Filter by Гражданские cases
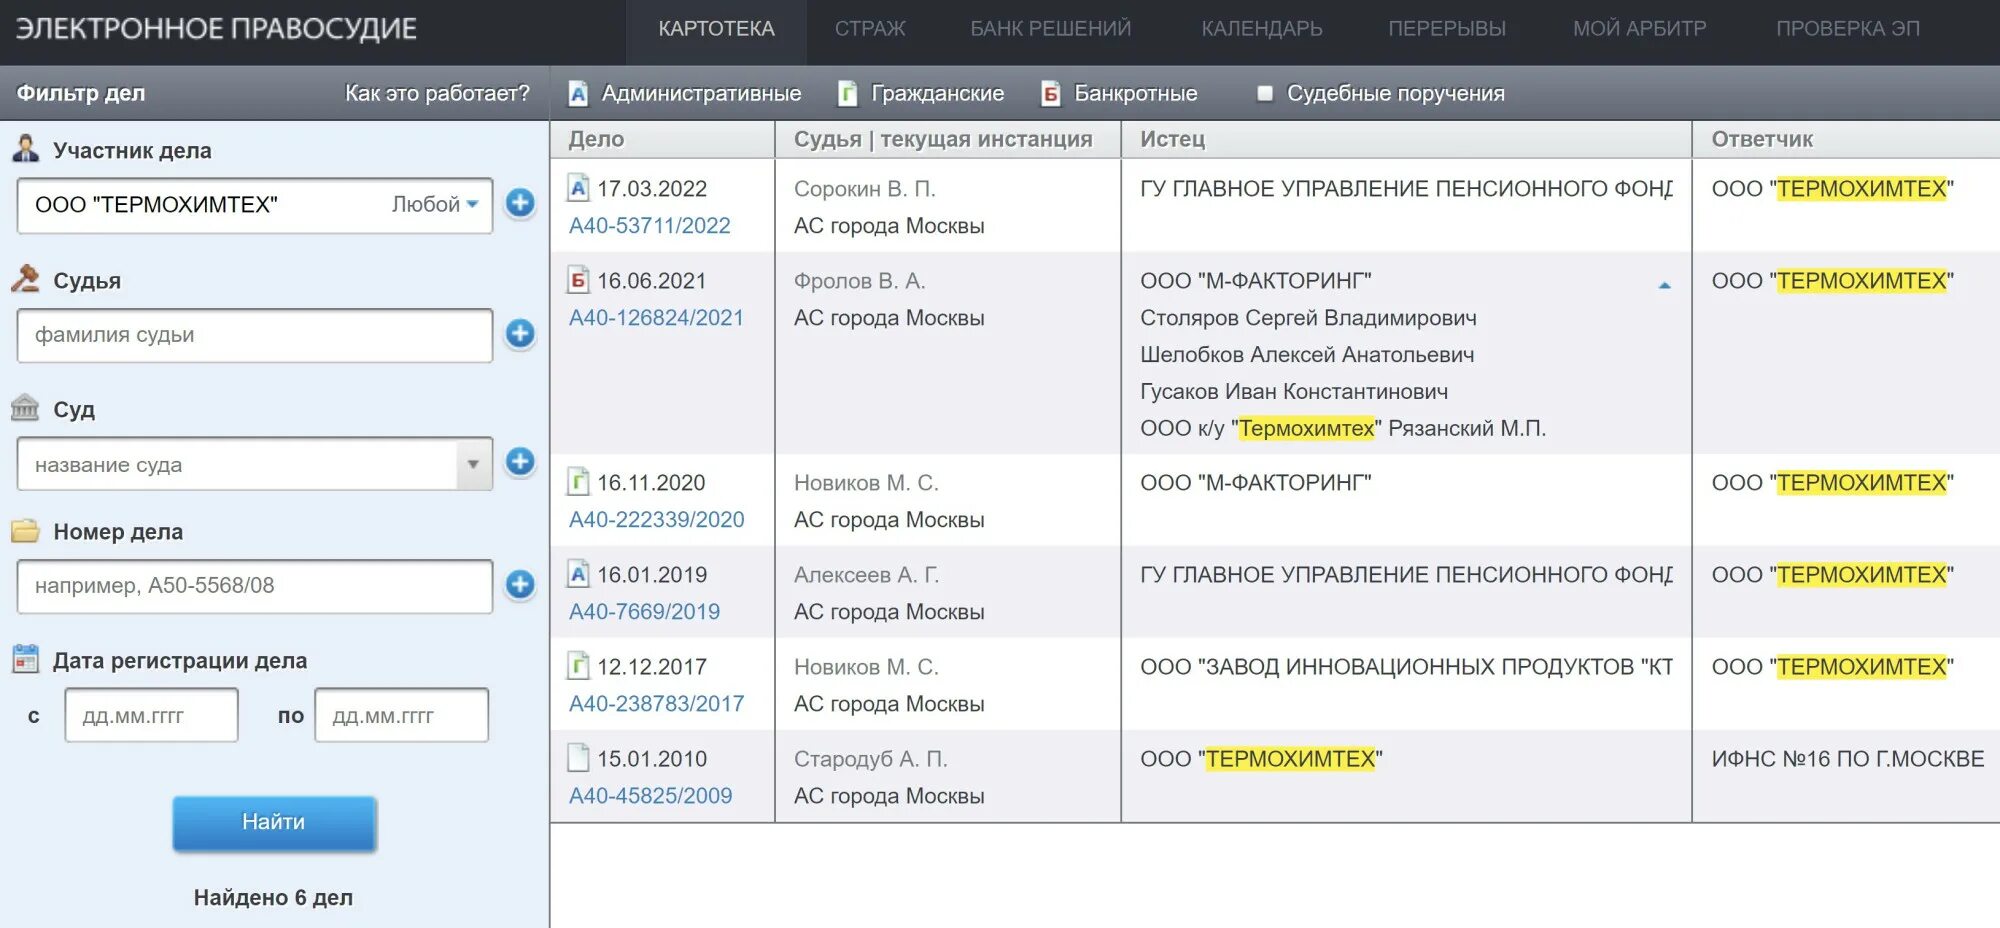The height and width of the screenshot is (928, 2000). click(921, 93)
